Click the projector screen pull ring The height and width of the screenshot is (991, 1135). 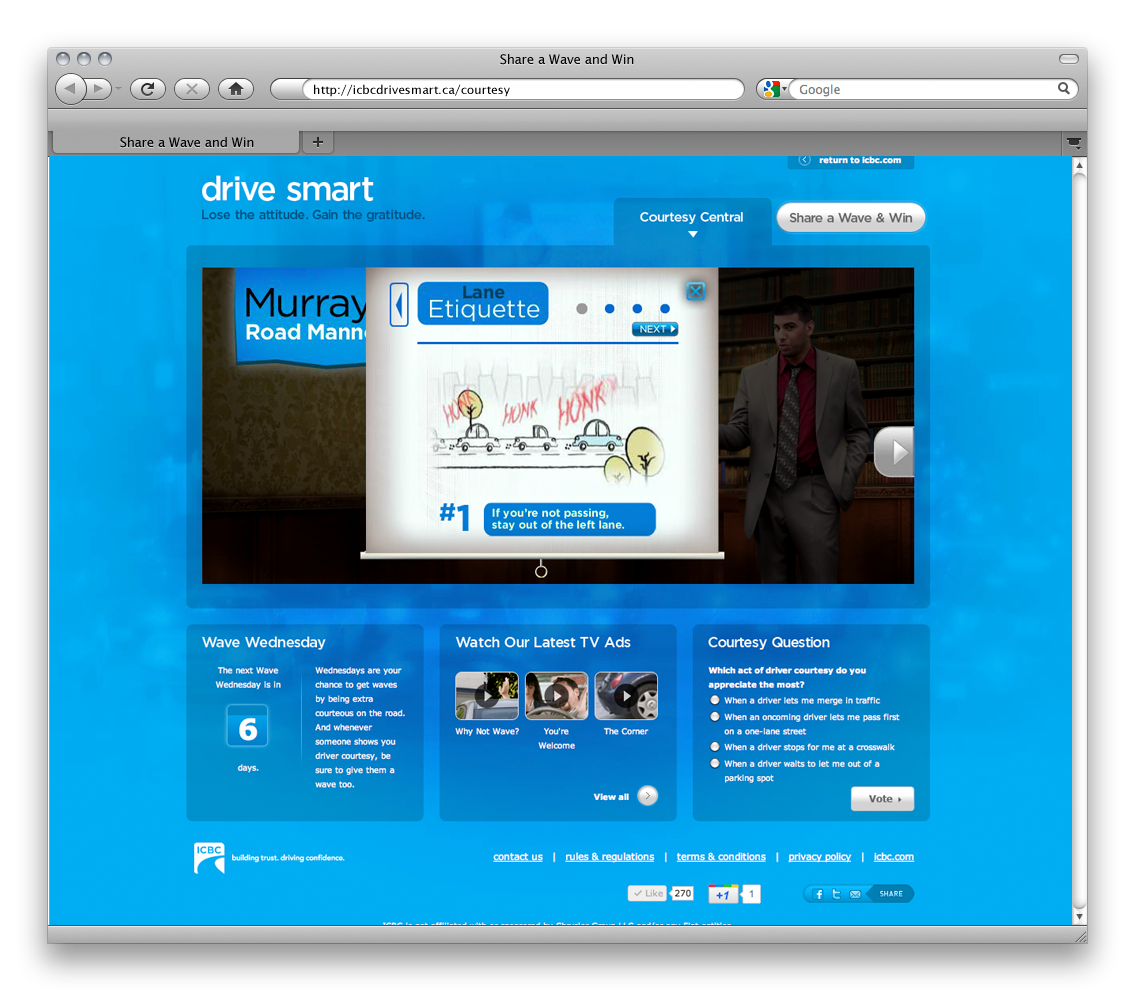(x=541, y=572)
